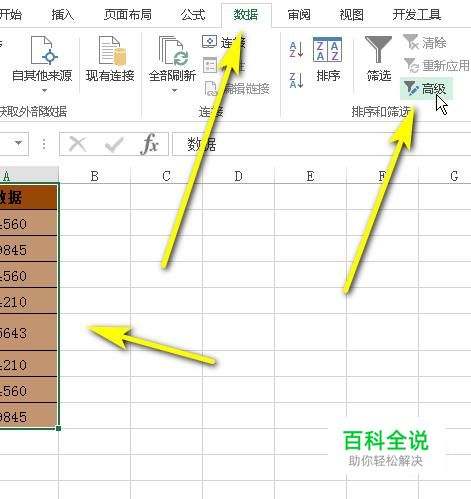Image resolution: width=471 pixels, height=499 pixels.
Task: Expand the 自其他来源 dropdown arrow
Action: tap(44, 90)
